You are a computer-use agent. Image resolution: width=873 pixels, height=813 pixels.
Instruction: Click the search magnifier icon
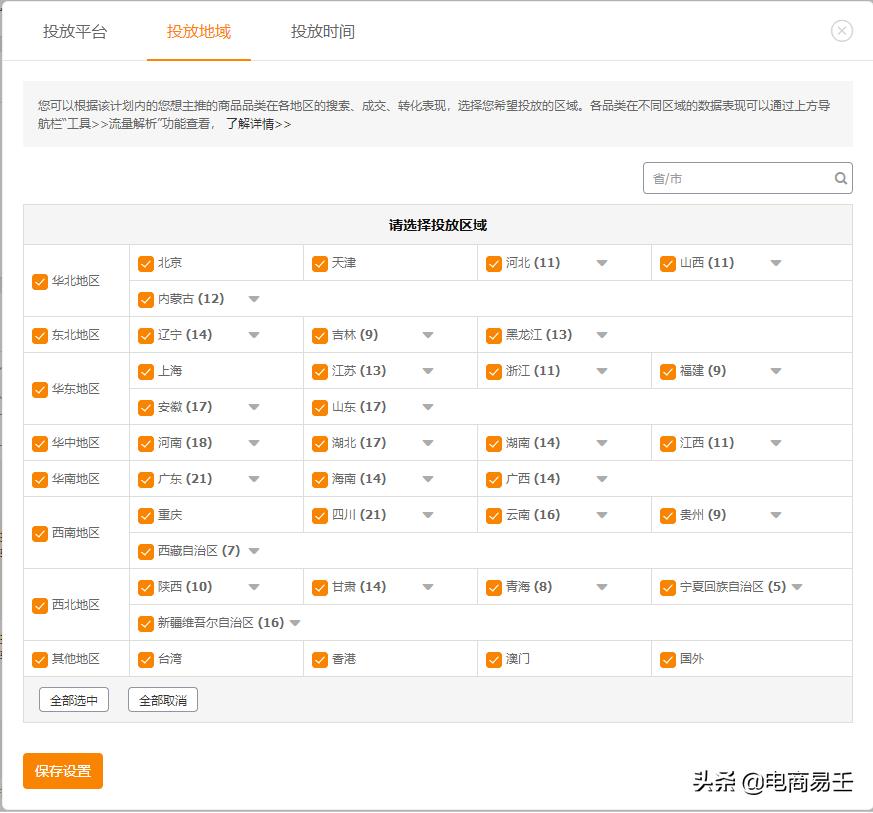pos(840,178)
